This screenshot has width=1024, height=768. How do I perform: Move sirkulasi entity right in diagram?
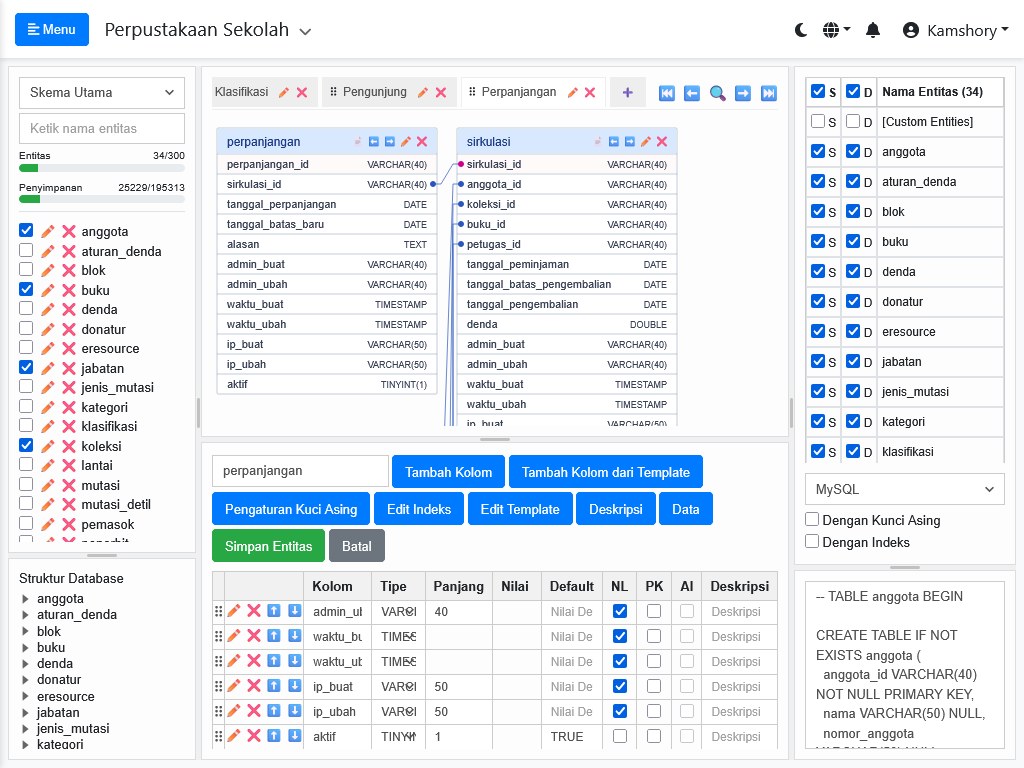[630, 141]
